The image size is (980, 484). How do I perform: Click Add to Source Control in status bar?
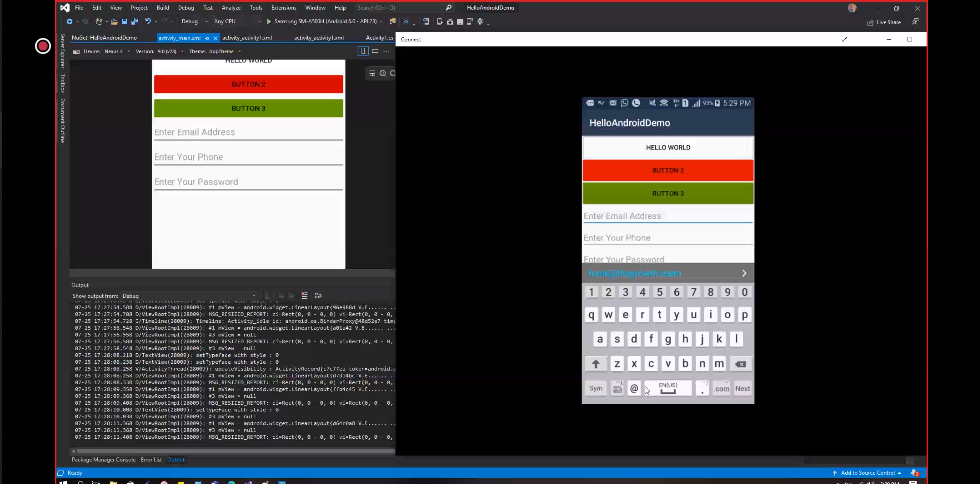(868, 473)
